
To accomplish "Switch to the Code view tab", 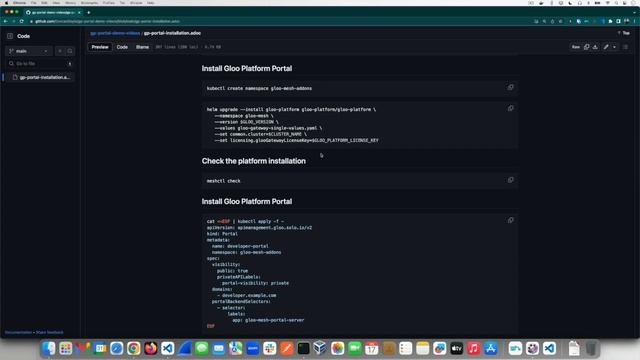I will click(x=122, y=47).
